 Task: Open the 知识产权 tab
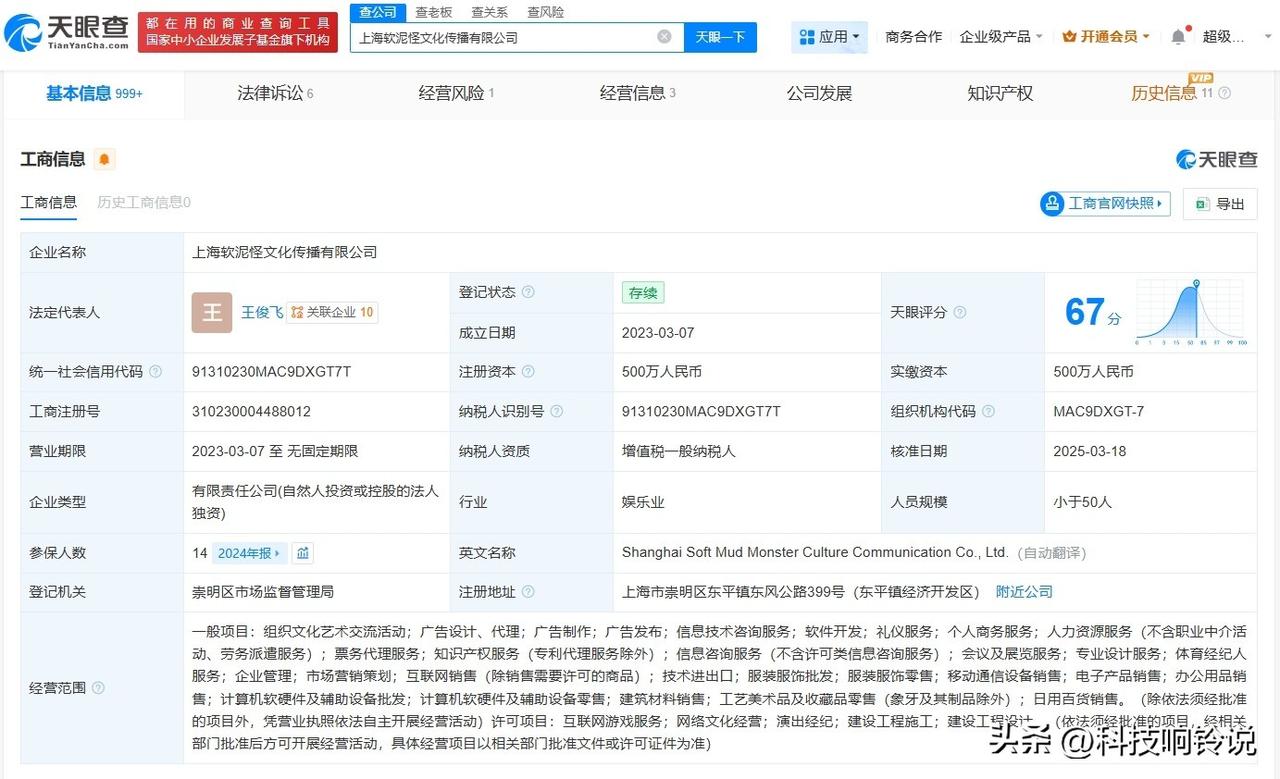click(x=1000, y=93)
